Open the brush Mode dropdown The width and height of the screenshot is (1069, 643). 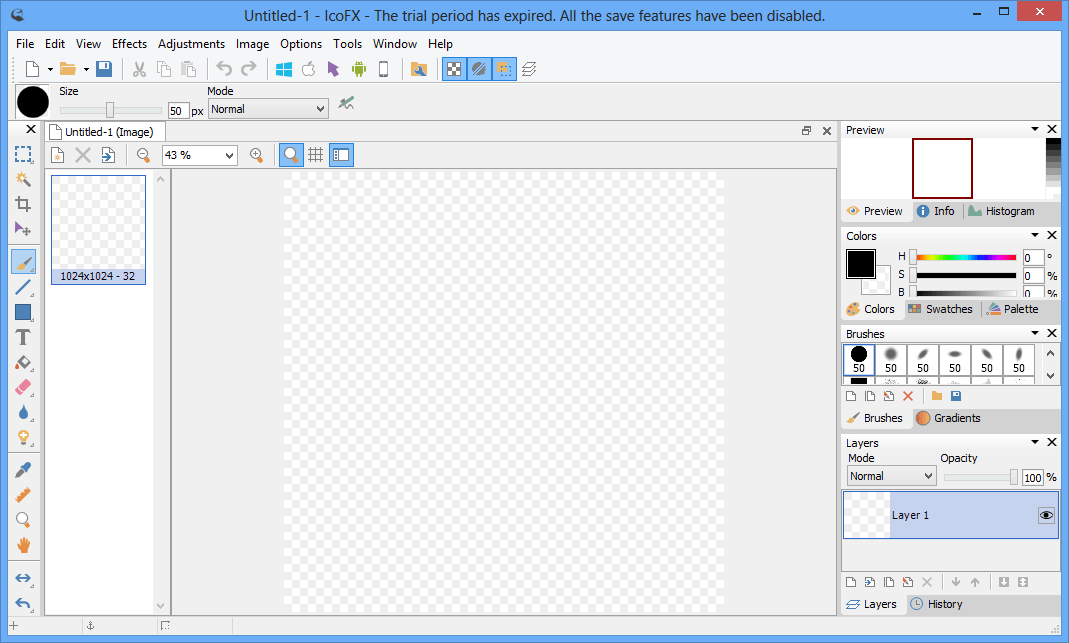(x=268, y=109)
